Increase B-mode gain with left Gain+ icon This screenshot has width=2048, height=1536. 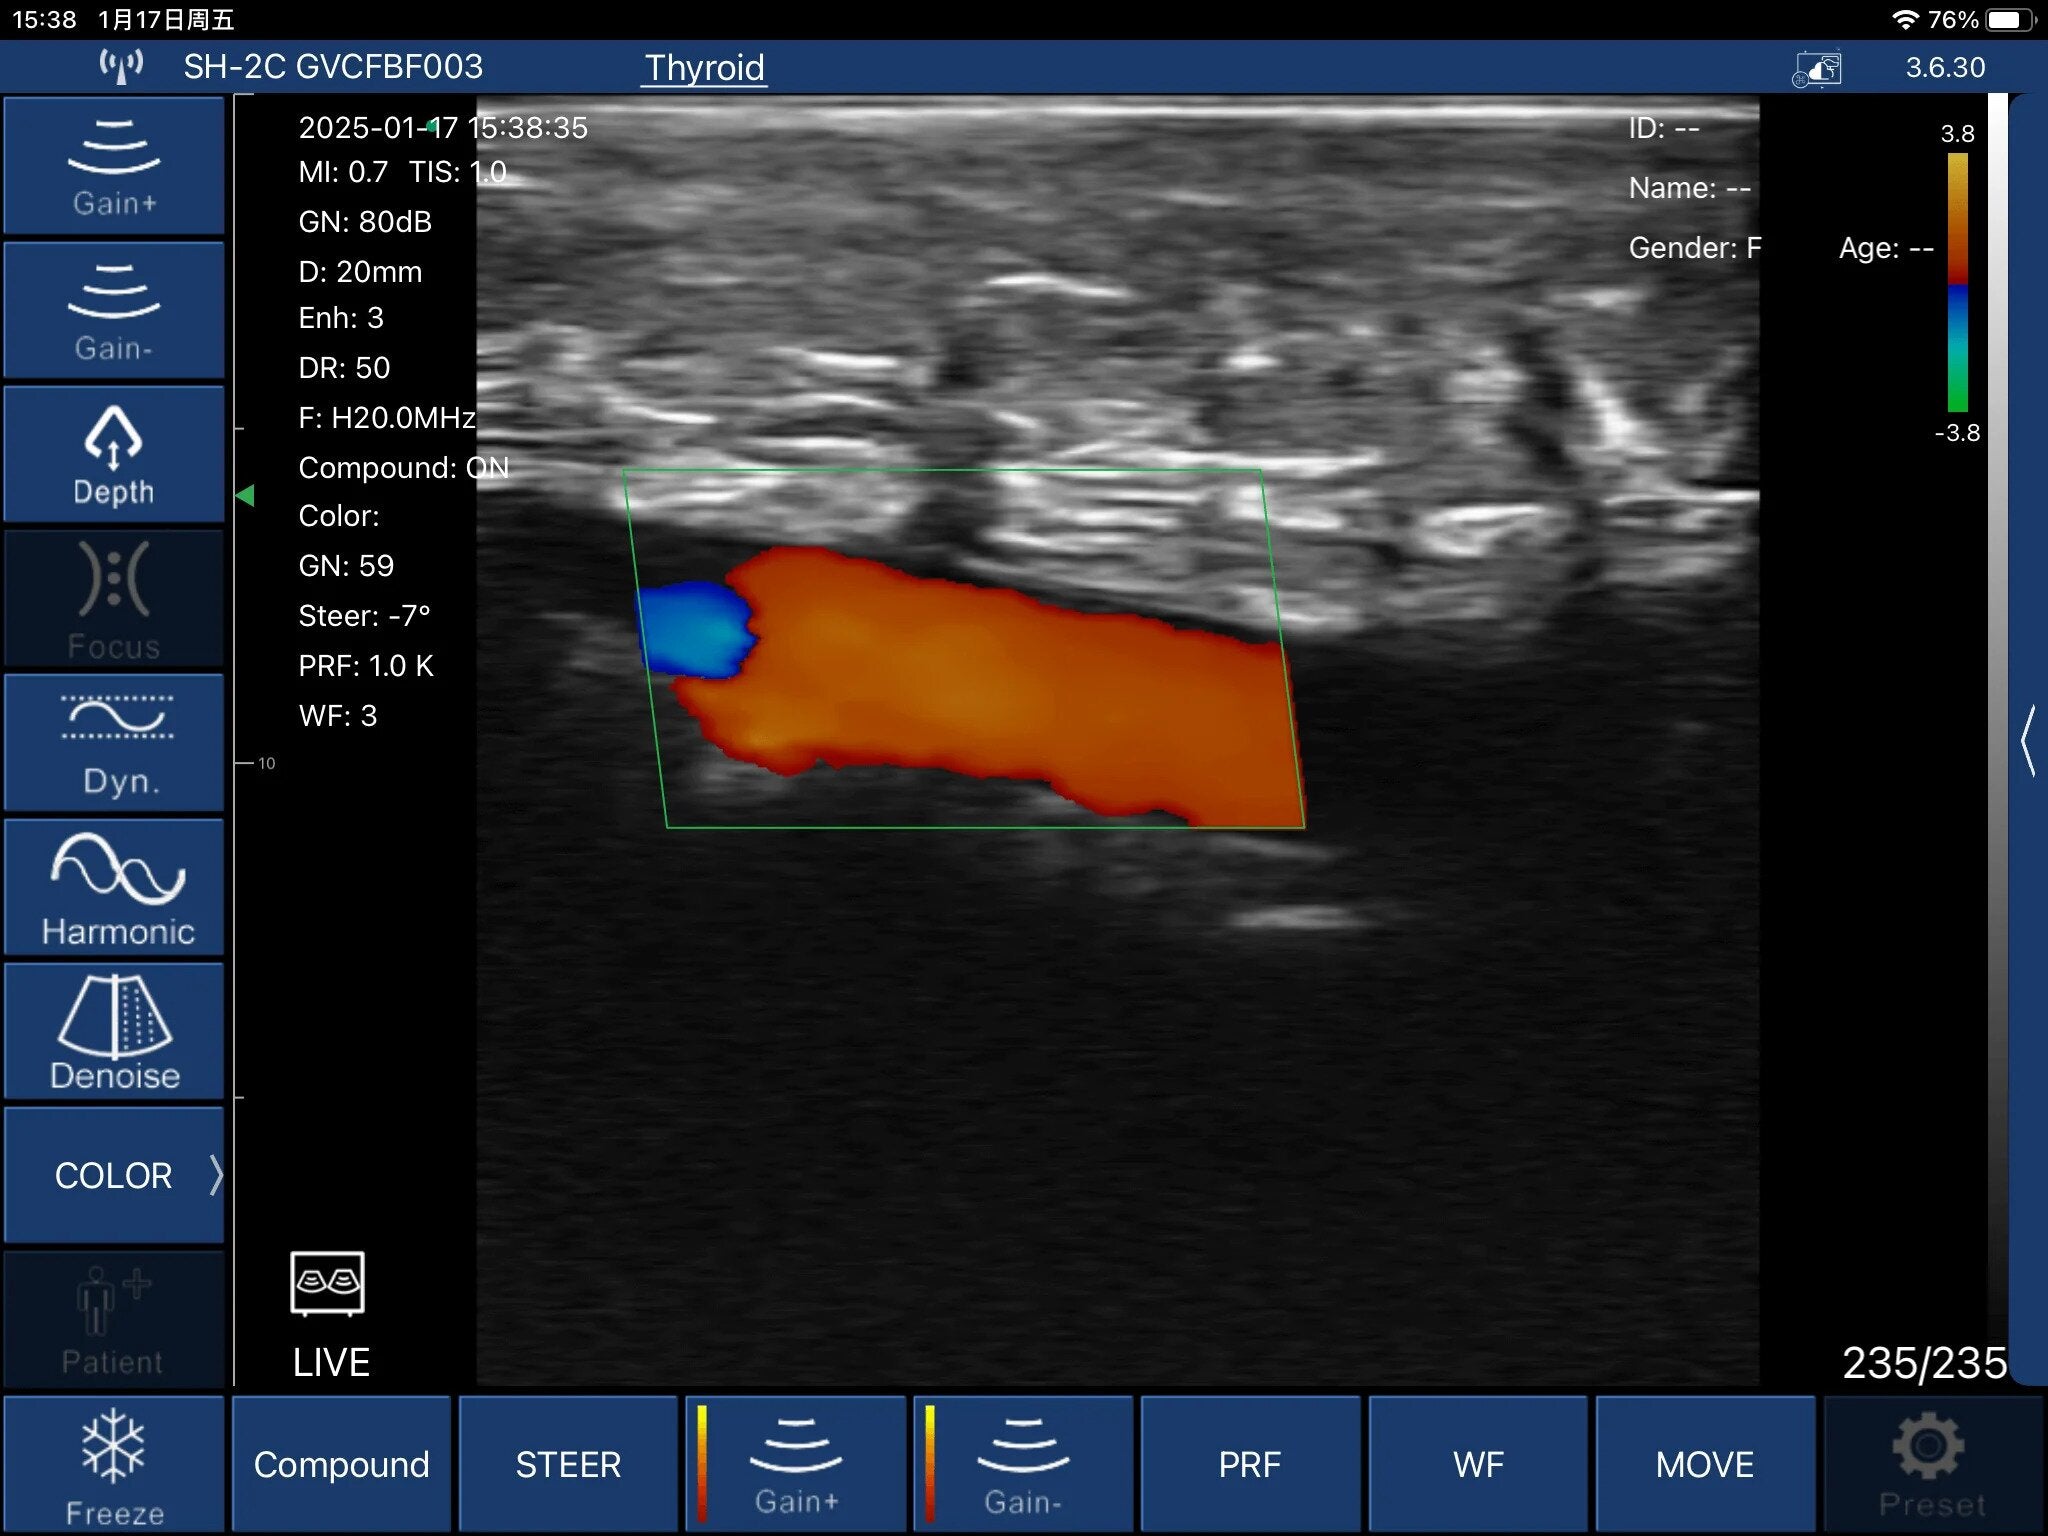coord(114,166)
